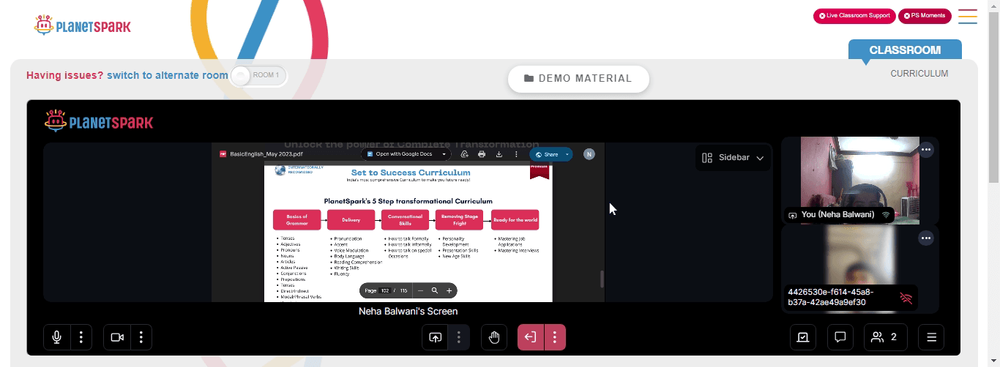Open the DEMO MATERIAL button
This screenshot has height=367, width=1000.
pos(578,79)
